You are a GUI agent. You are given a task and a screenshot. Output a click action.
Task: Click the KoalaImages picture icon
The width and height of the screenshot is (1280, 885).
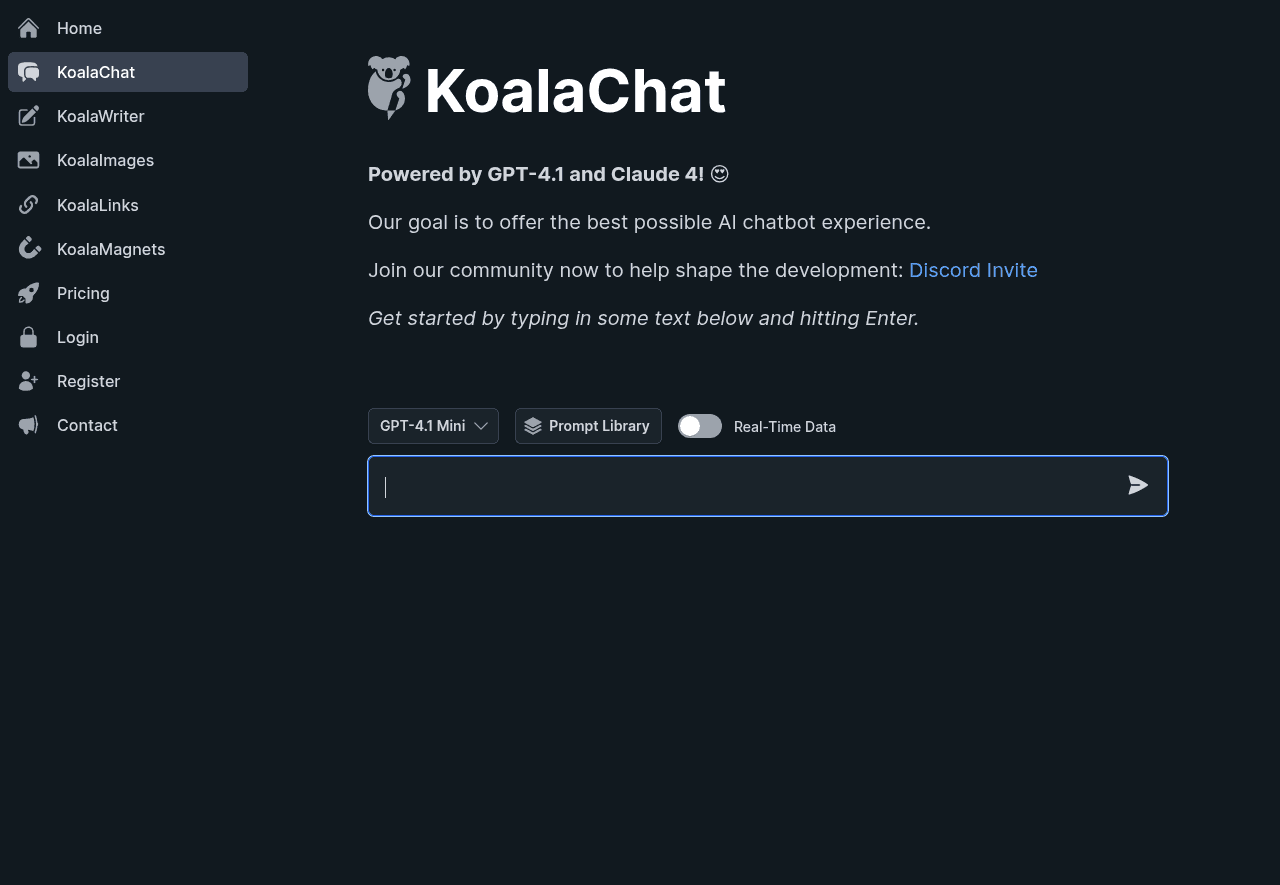coord(28,160)
